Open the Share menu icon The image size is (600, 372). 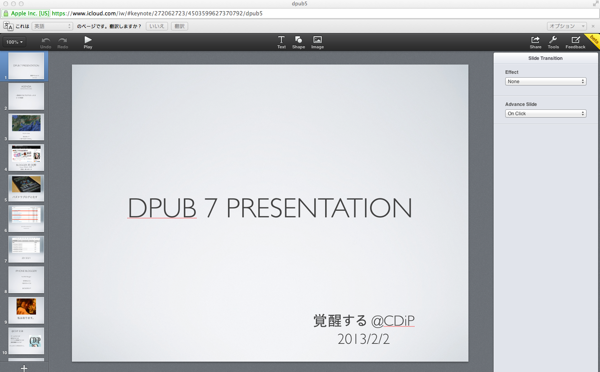tap(535, 39)
